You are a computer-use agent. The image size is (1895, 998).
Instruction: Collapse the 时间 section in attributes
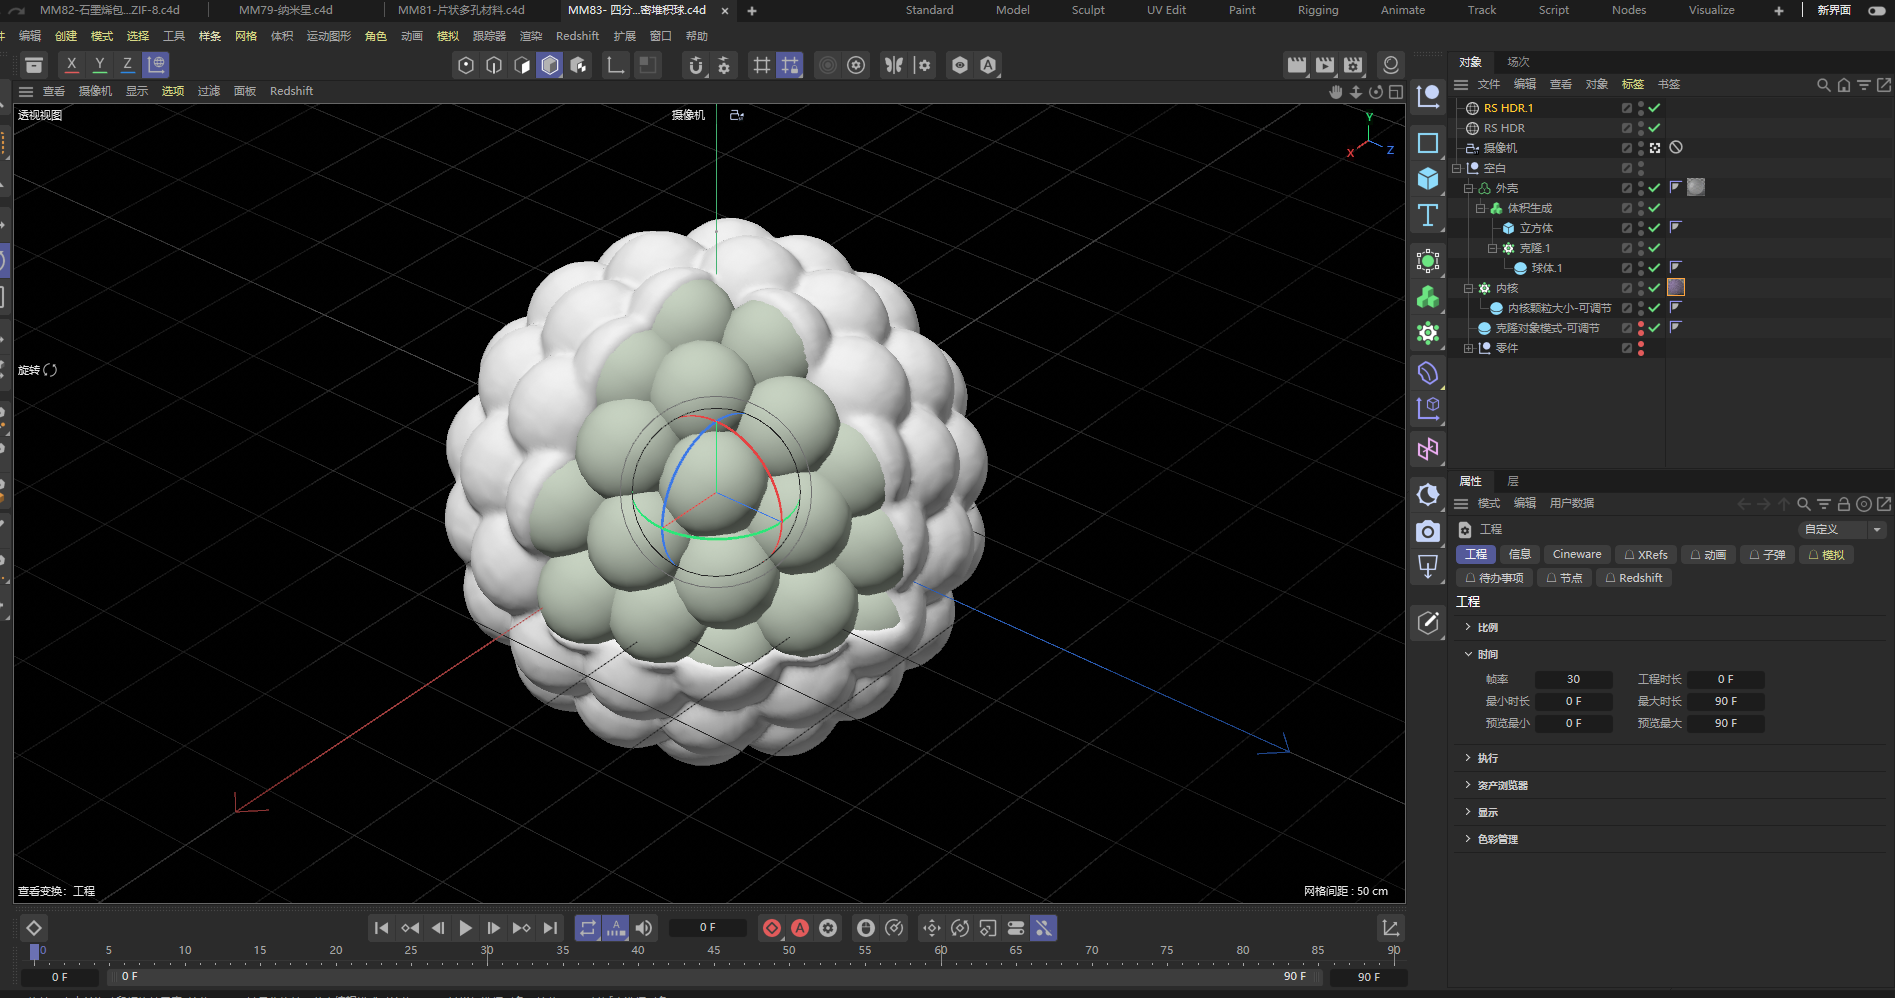(1468, 654)
